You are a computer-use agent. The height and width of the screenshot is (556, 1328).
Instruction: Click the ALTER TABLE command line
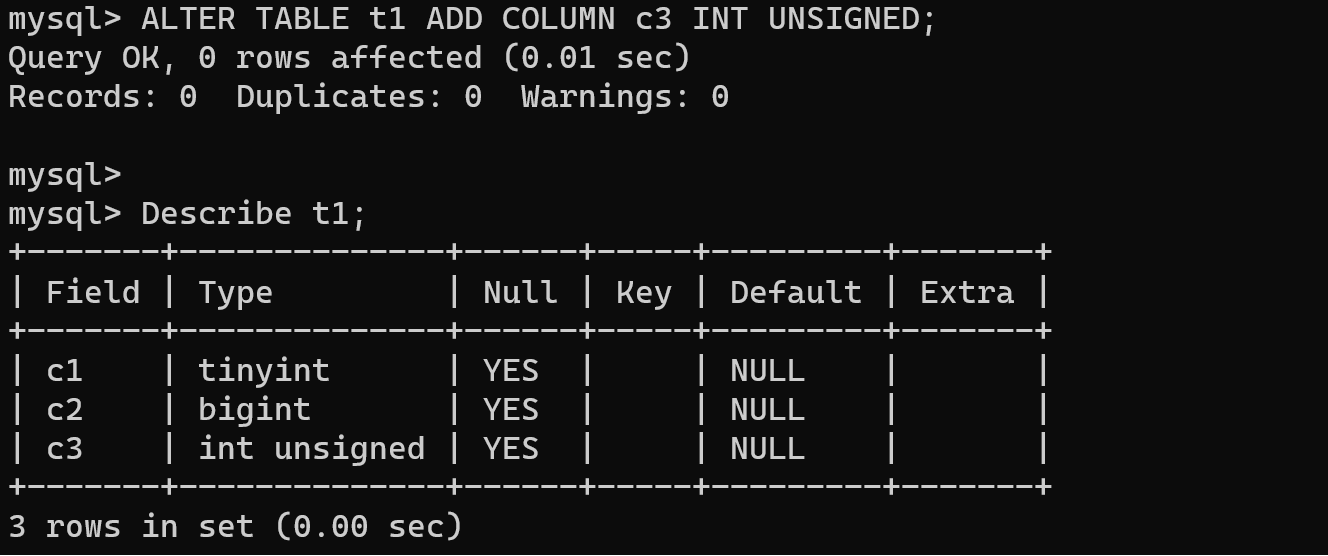pyautogui.click(x=472, y=19)
